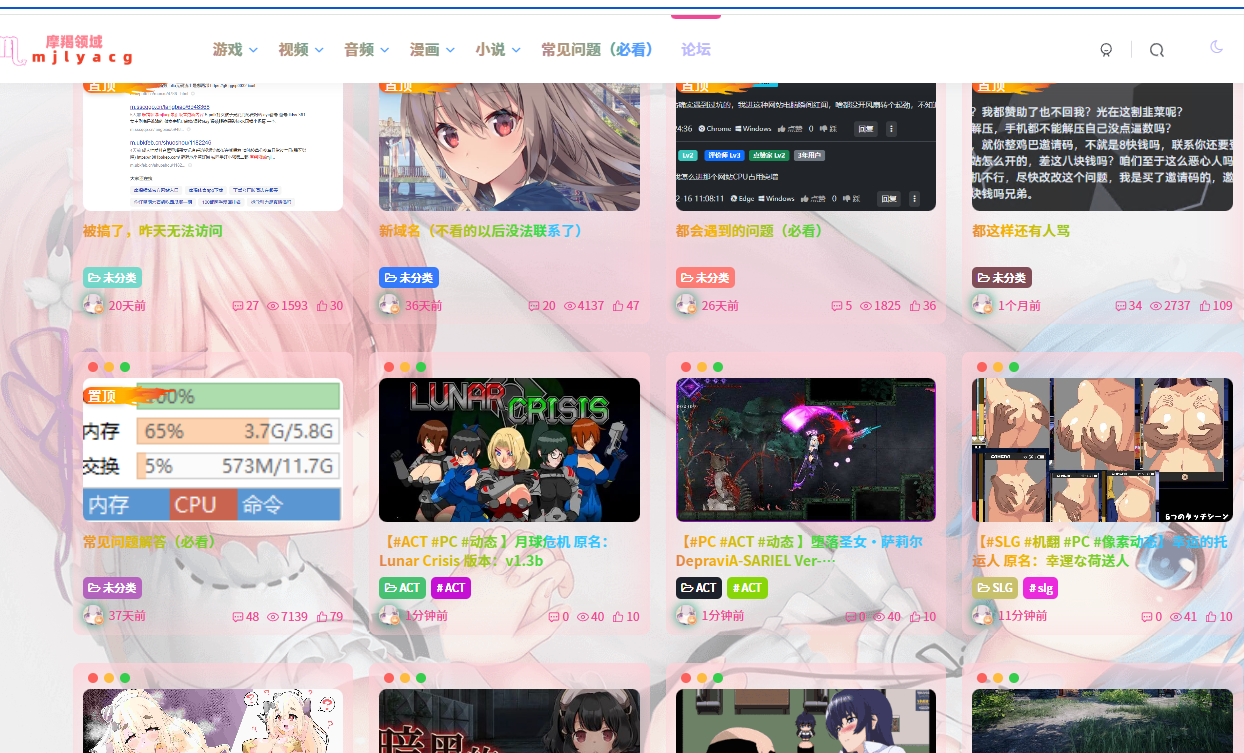Click the like thumb icon showing 30
Image resolution: width=1244 pixels, height=753 pixels.
(321, 306)
